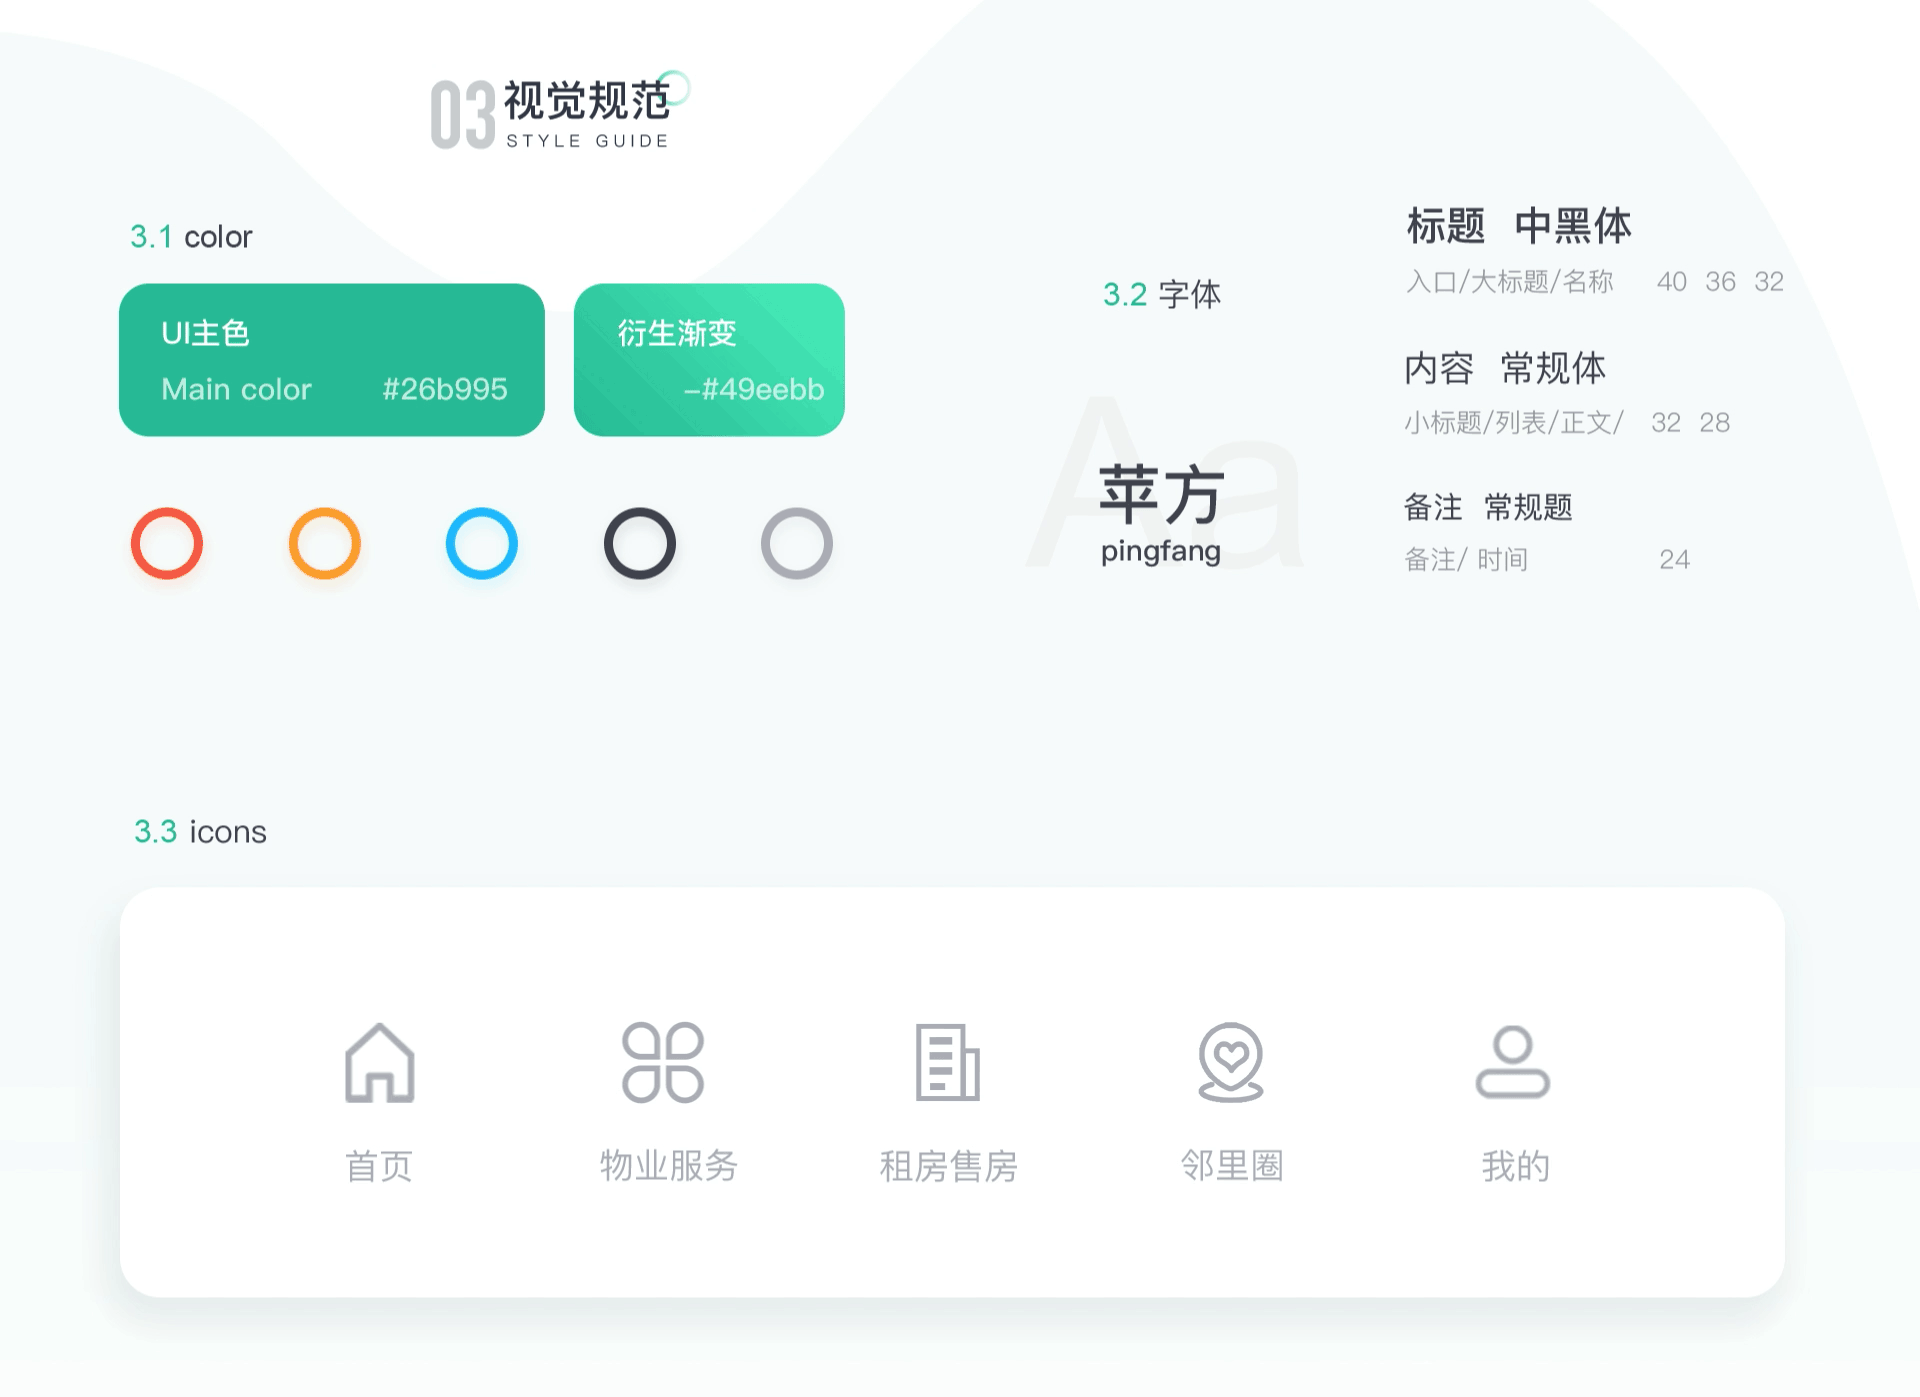Select the 物业服务 four-leaf icon
The image size is (1920, 1397).
[663, 1062]
